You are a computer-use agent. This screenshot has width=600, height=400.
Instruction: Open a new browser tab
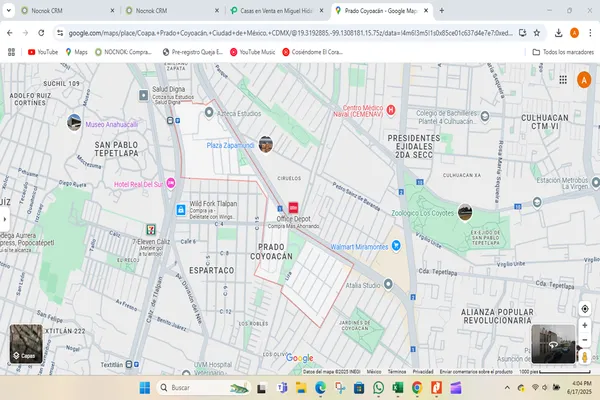442,11
